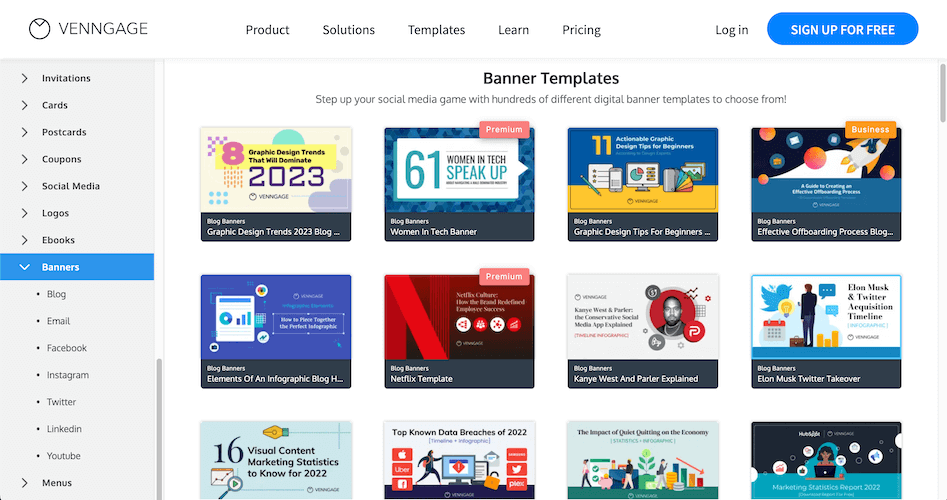Click the VENNGAGE wordmark
This screenshot has height=500, width=947.
(x=103, y=29)
